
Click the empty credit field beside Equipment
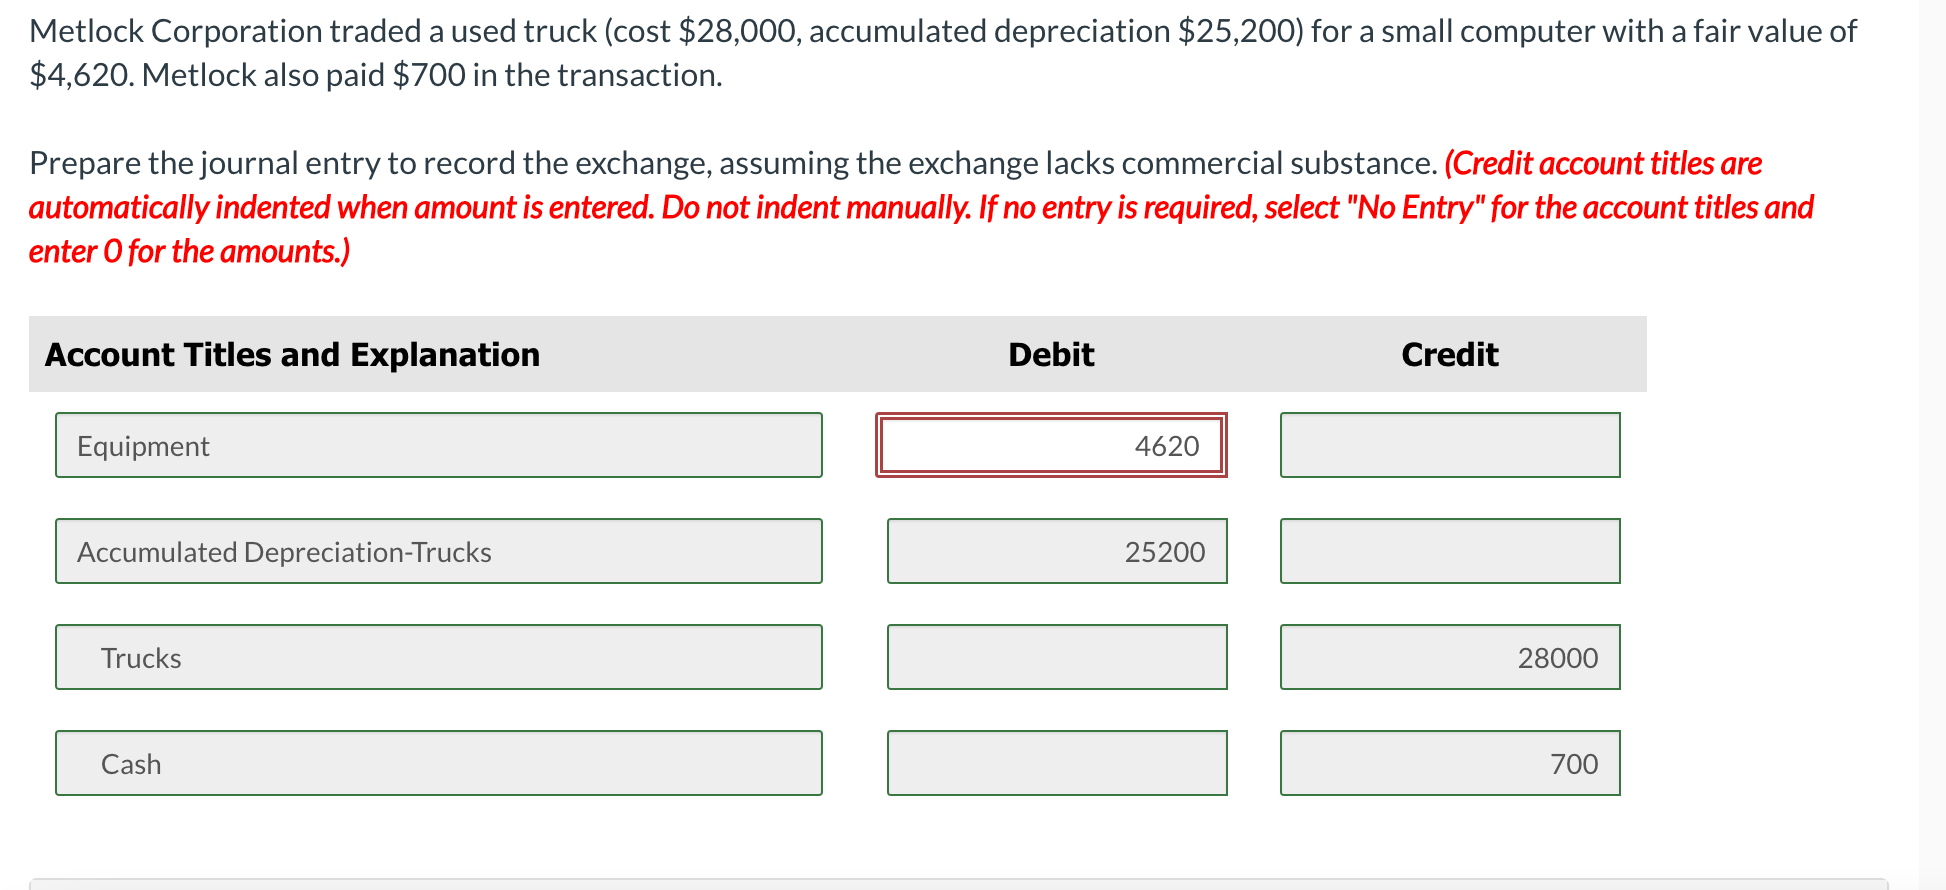1449,445
